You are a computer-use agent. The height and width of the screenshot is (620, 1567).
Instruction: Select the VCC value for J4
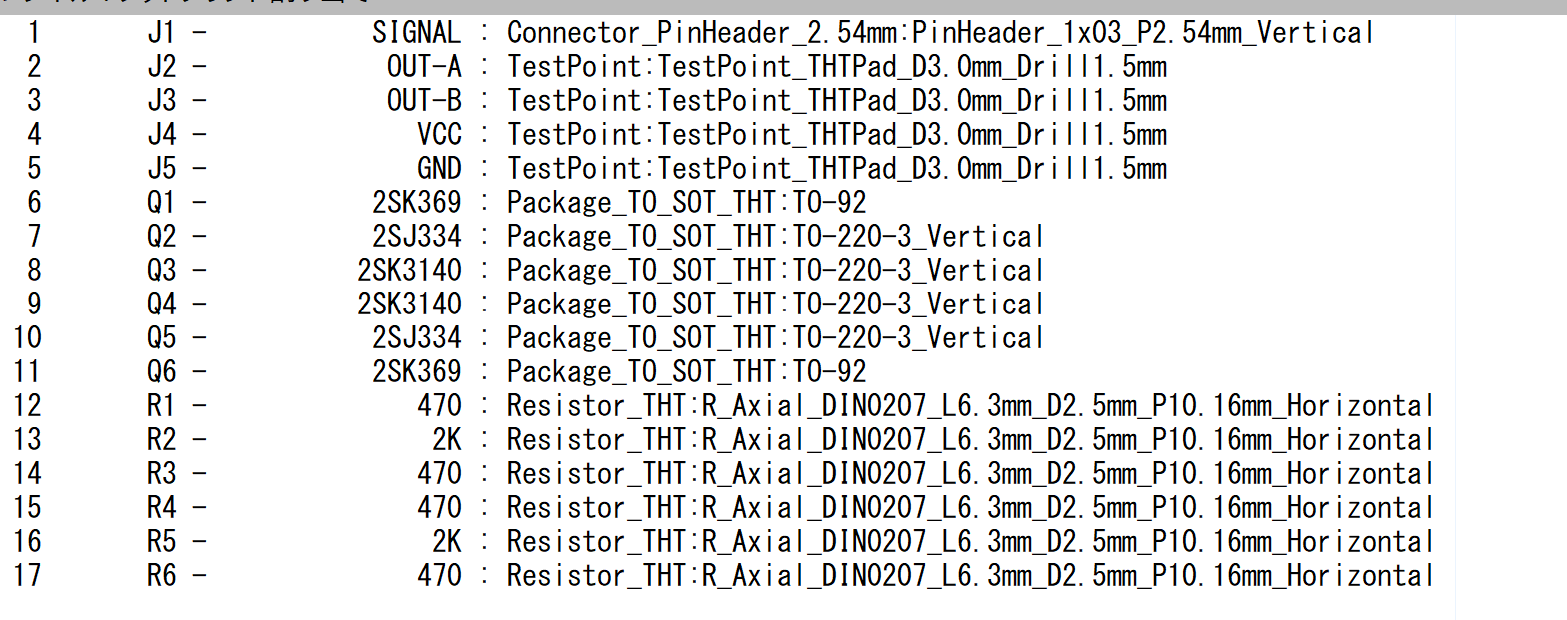(439, 135)
